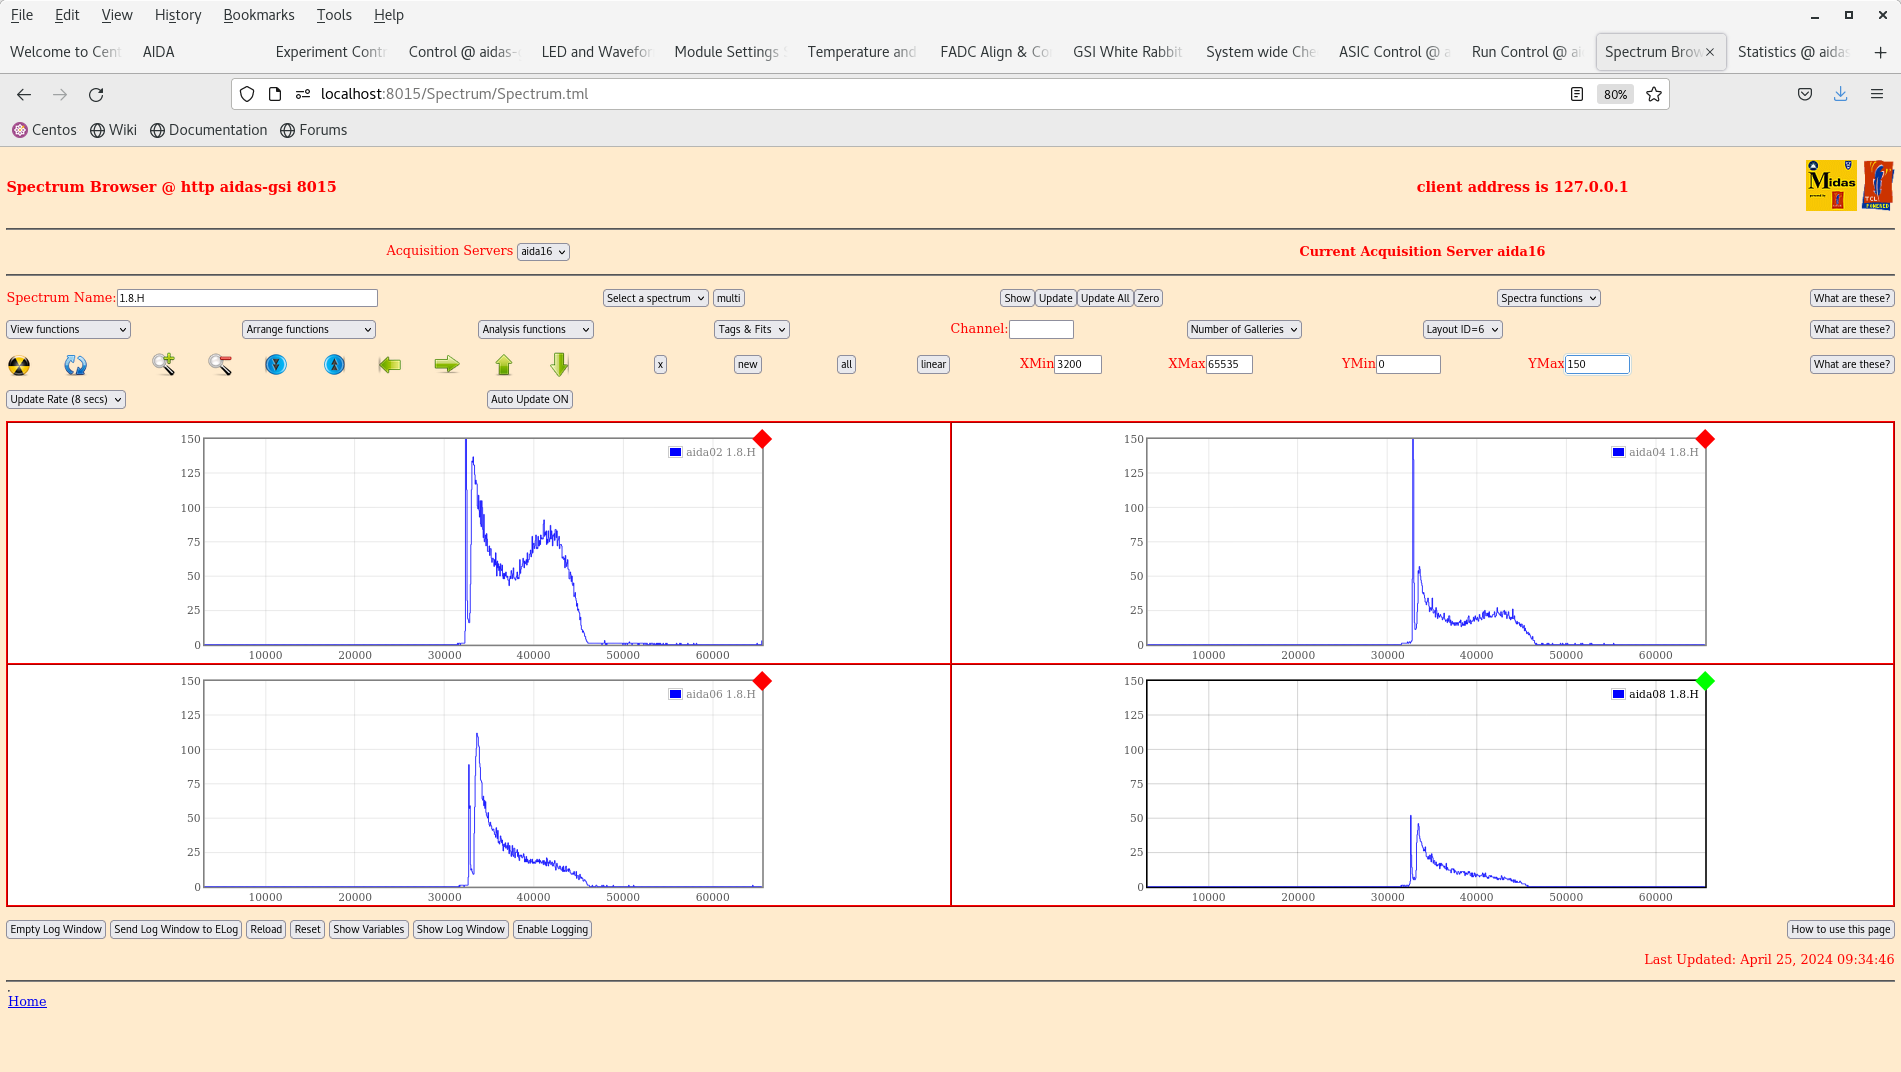
Task: Click the green left arrow icon
Action: (390, 365)
